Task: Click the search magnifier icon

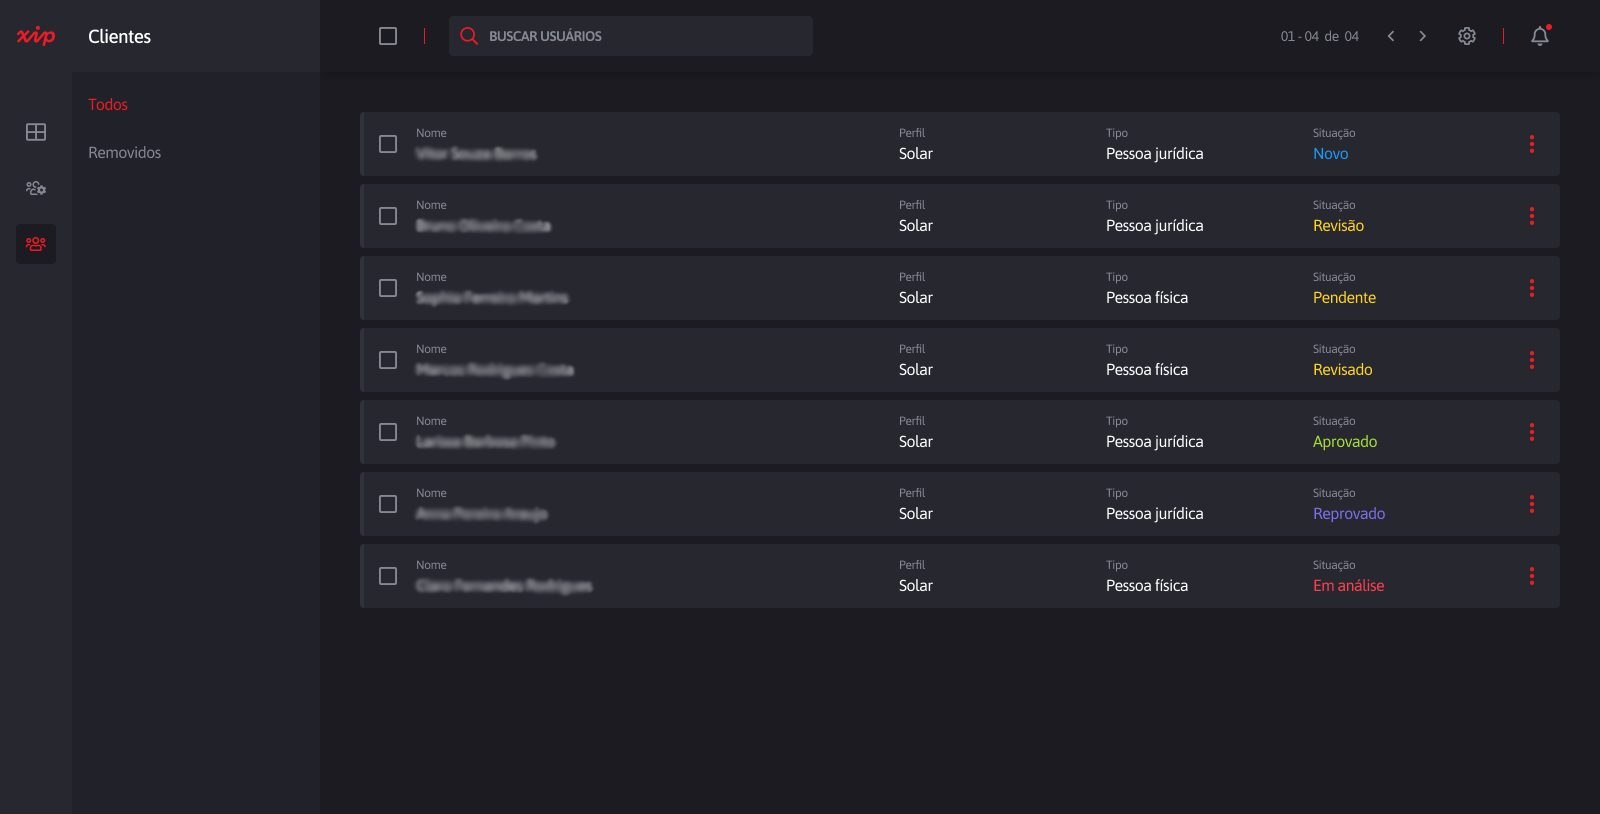Action: coord(468,36)
